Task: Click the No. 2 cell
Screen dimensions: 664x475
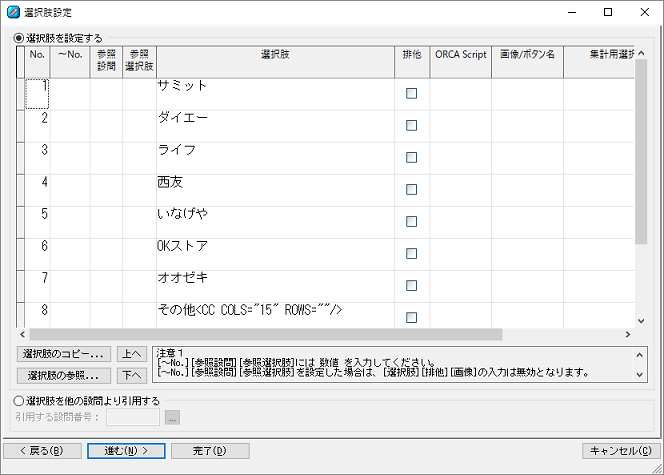Action: (37, 126)
